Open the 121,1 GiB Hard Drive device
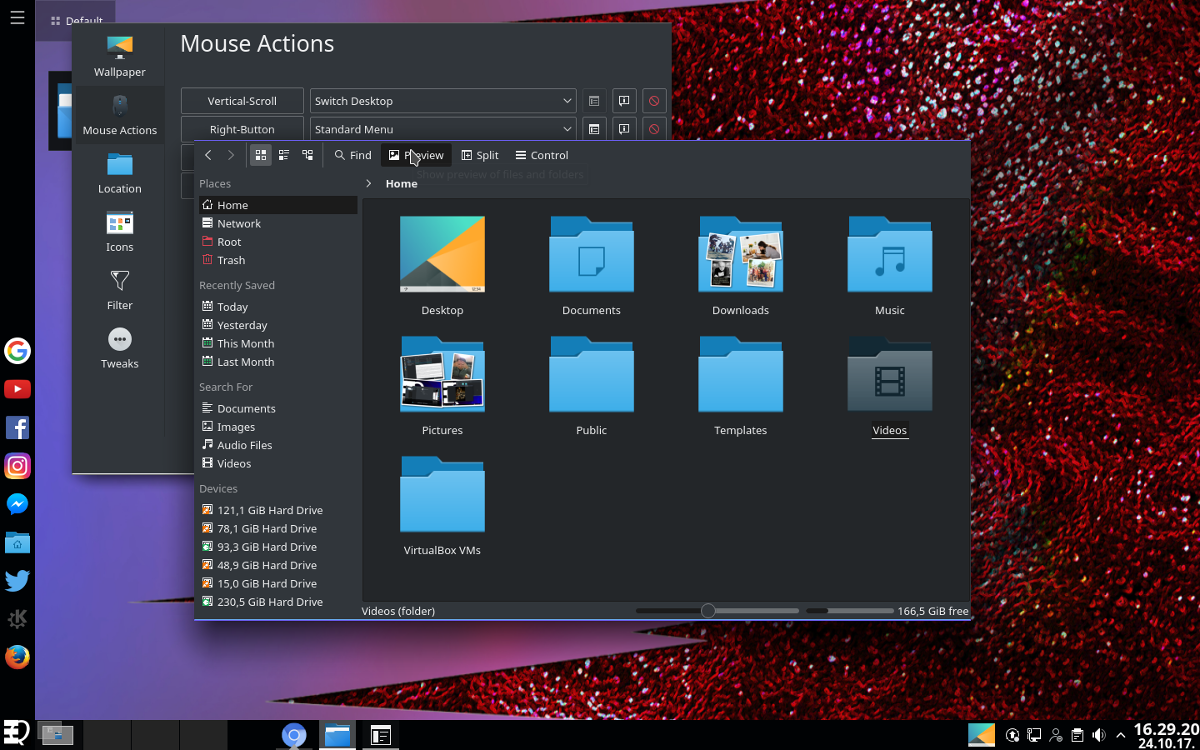Image resolution: width=1200 pixels, height=750 pixels. tap(276, 510)
